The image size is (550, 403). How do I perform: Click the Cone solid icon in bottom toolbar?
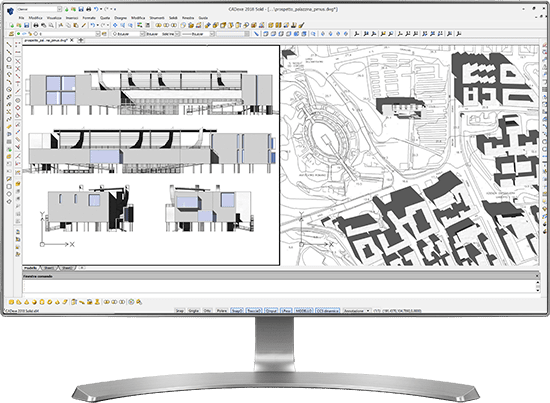(x=27, y=302)
